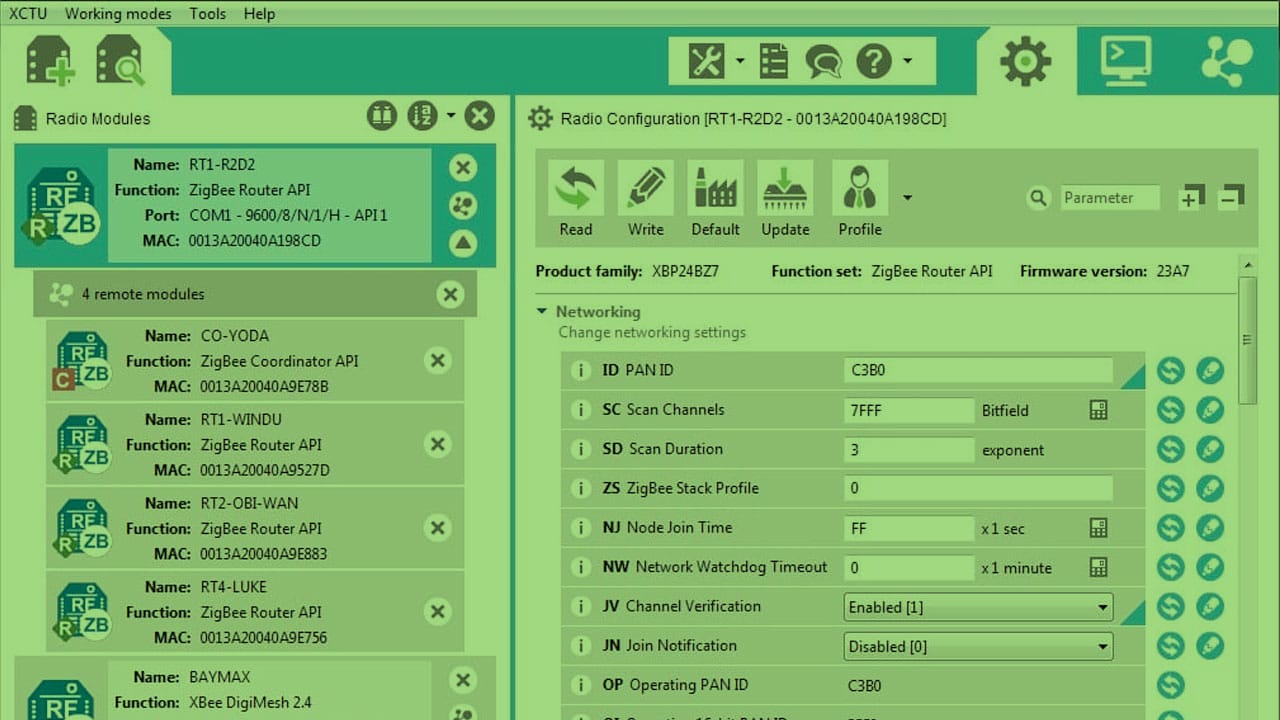This screenshot has height=720, width=1280.
Task: Open Node Join Time calculator icon
Action: click(x=1098, y=528)
